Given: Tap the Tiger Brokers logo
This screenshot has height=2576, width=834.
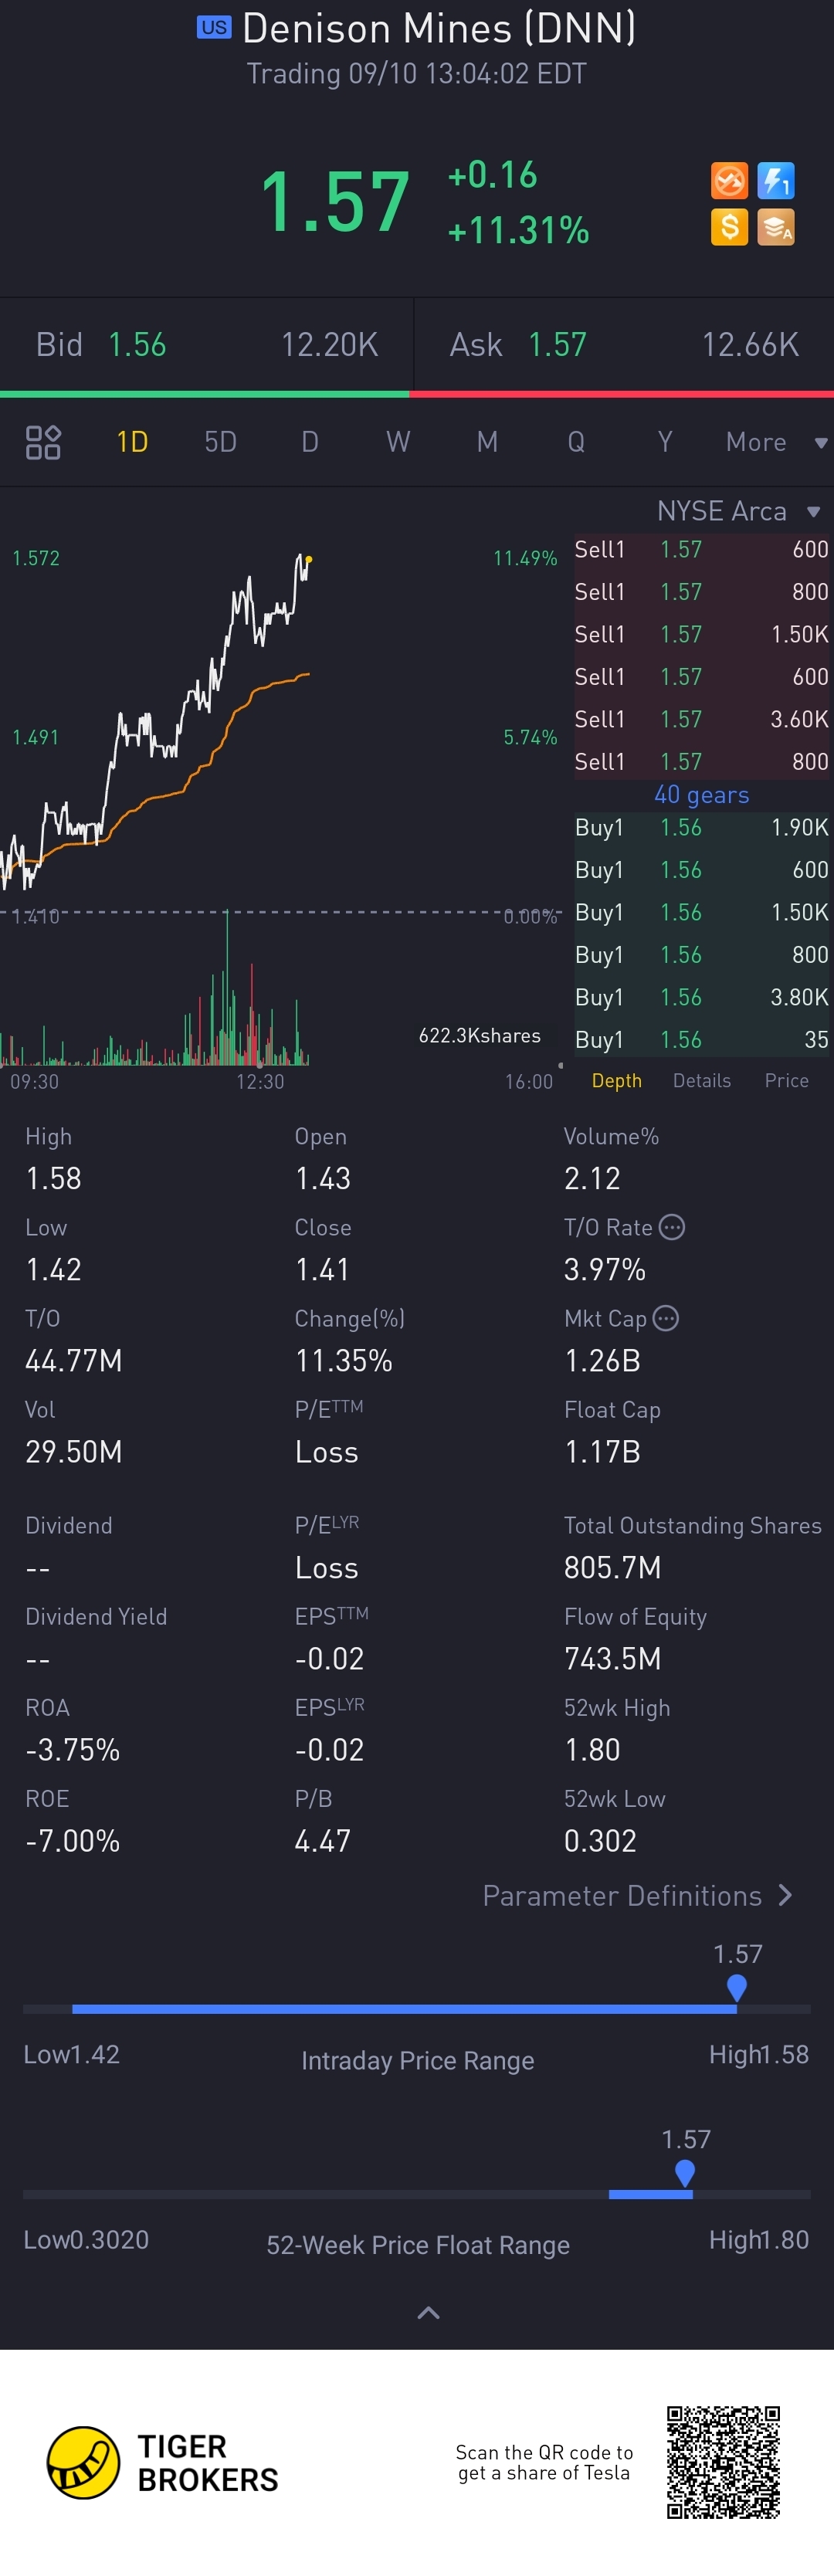Looking at the screenshot, I should (x=163, y=2463).
